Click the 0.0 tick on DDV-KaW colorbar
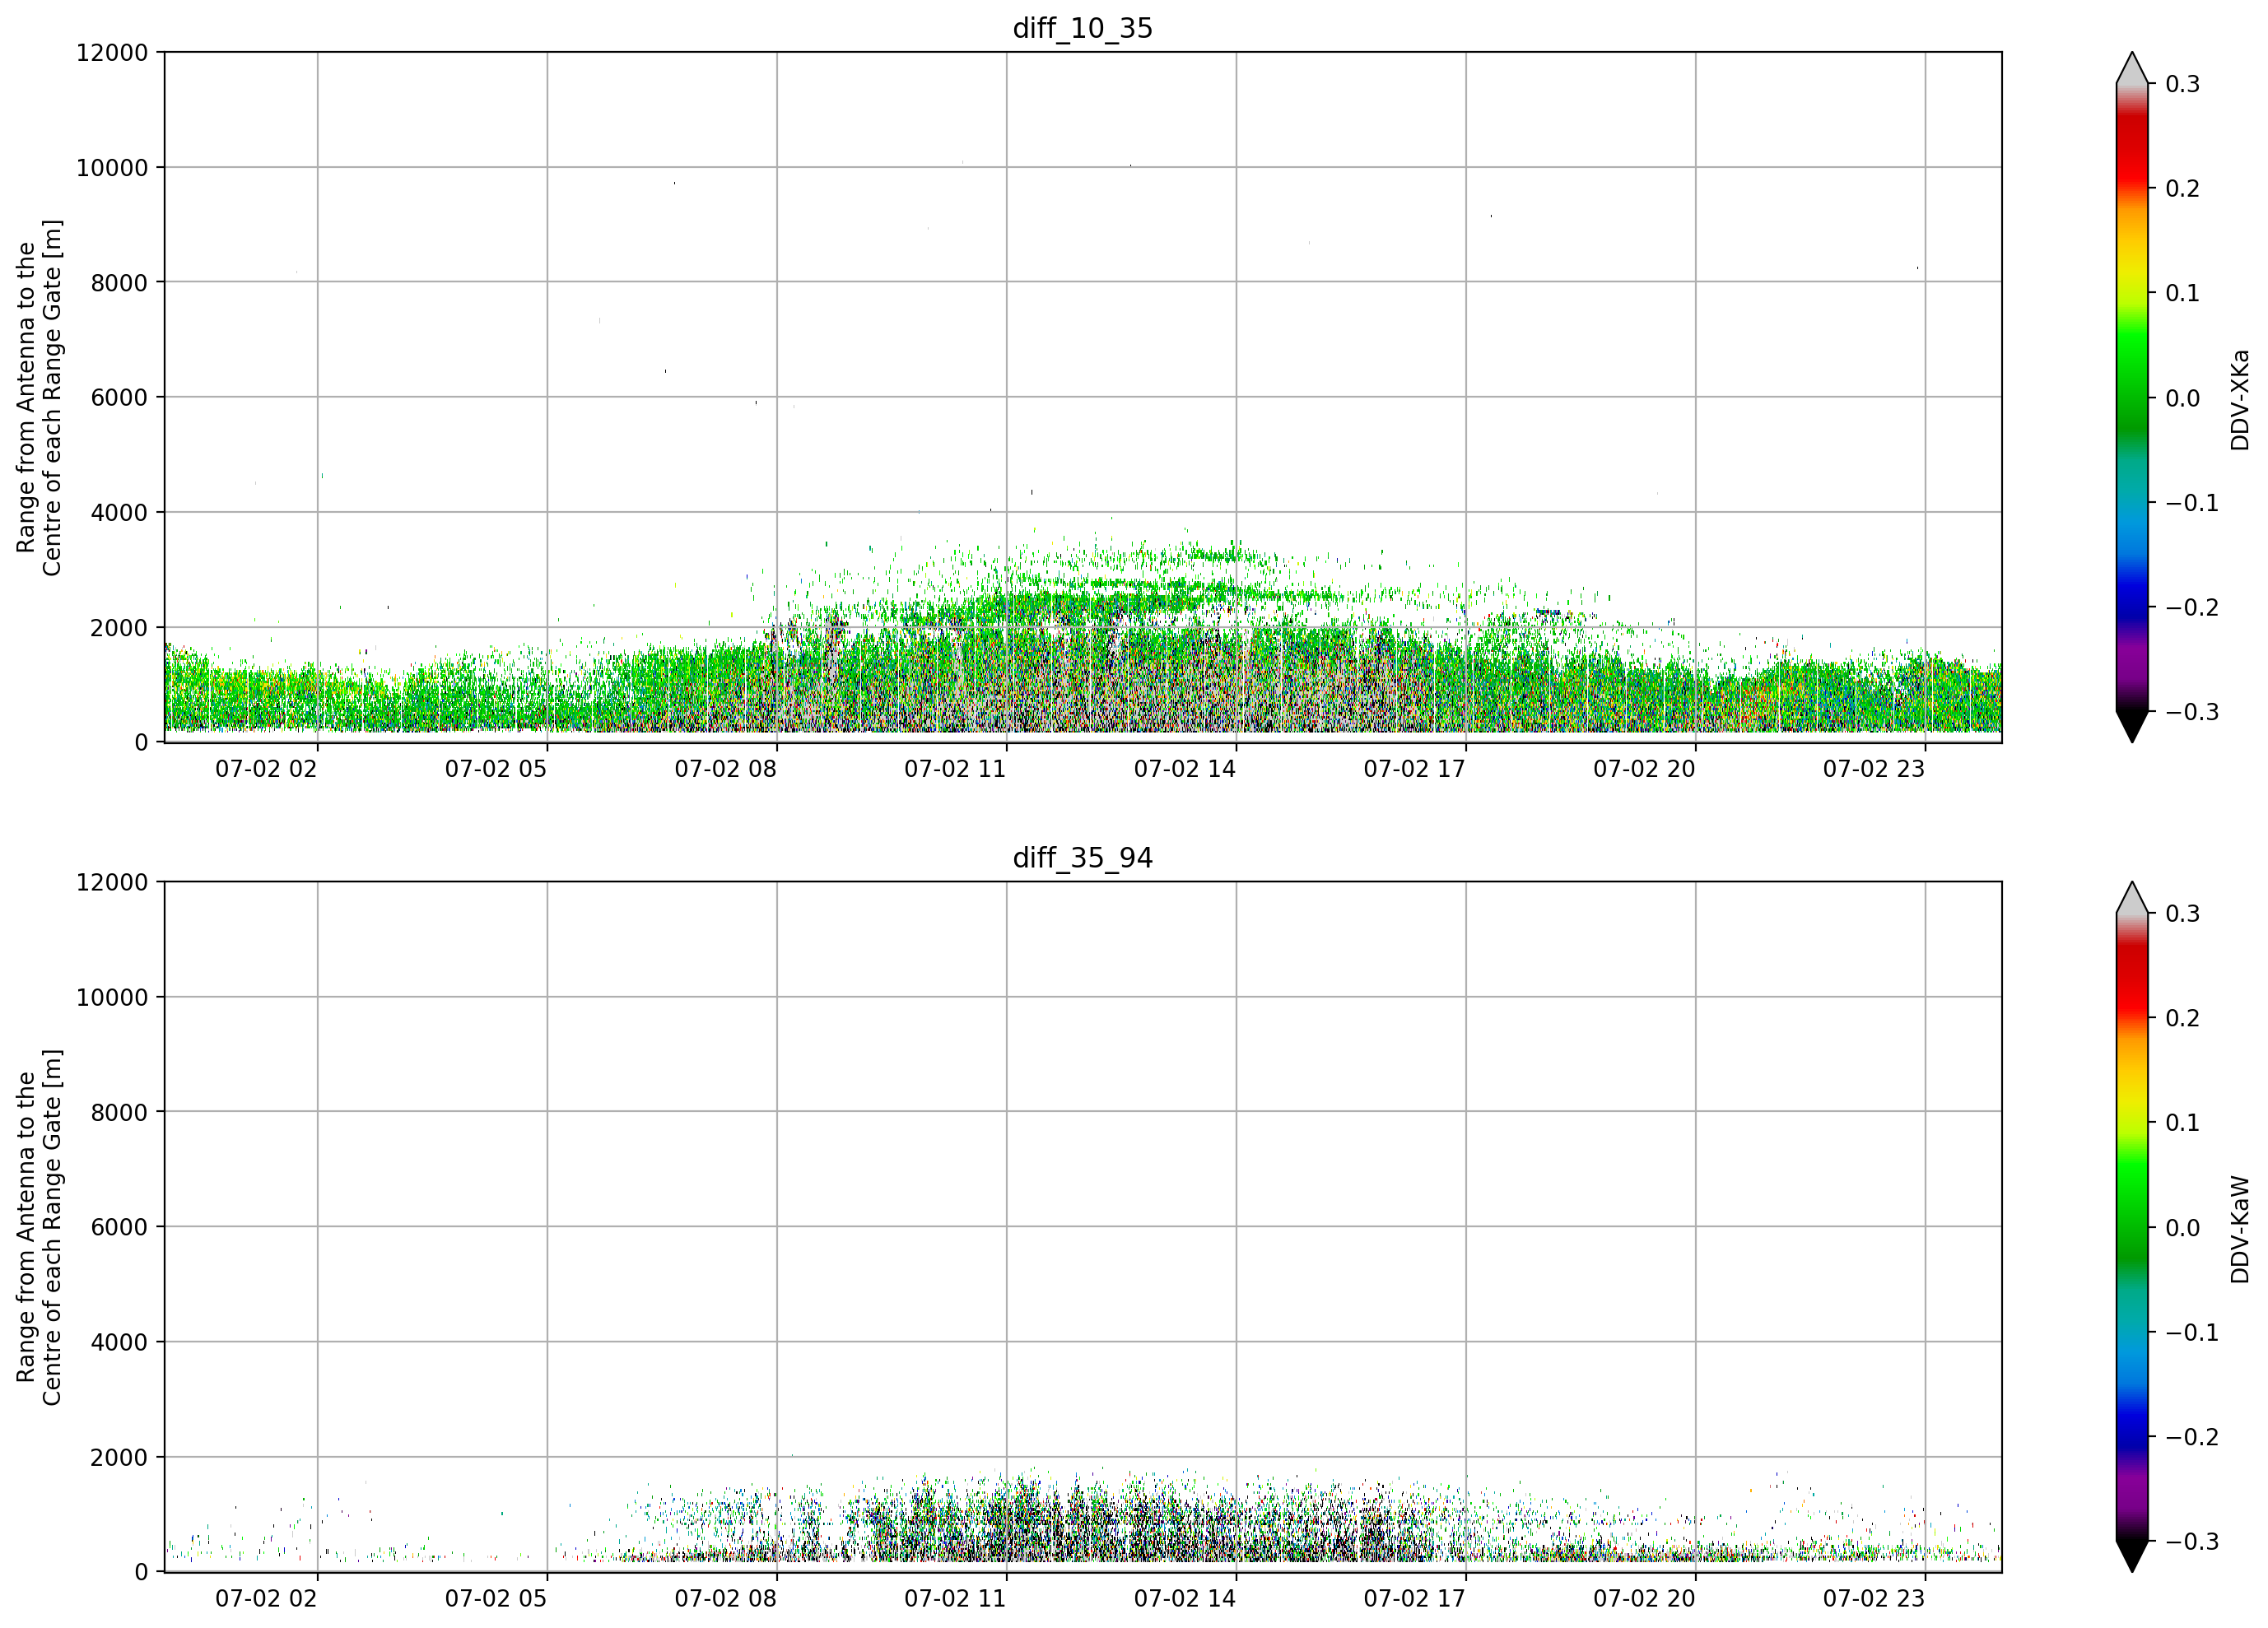Viewport: 2268px width, 1628px height. pyautogui.click(x=2183, y=1228)
